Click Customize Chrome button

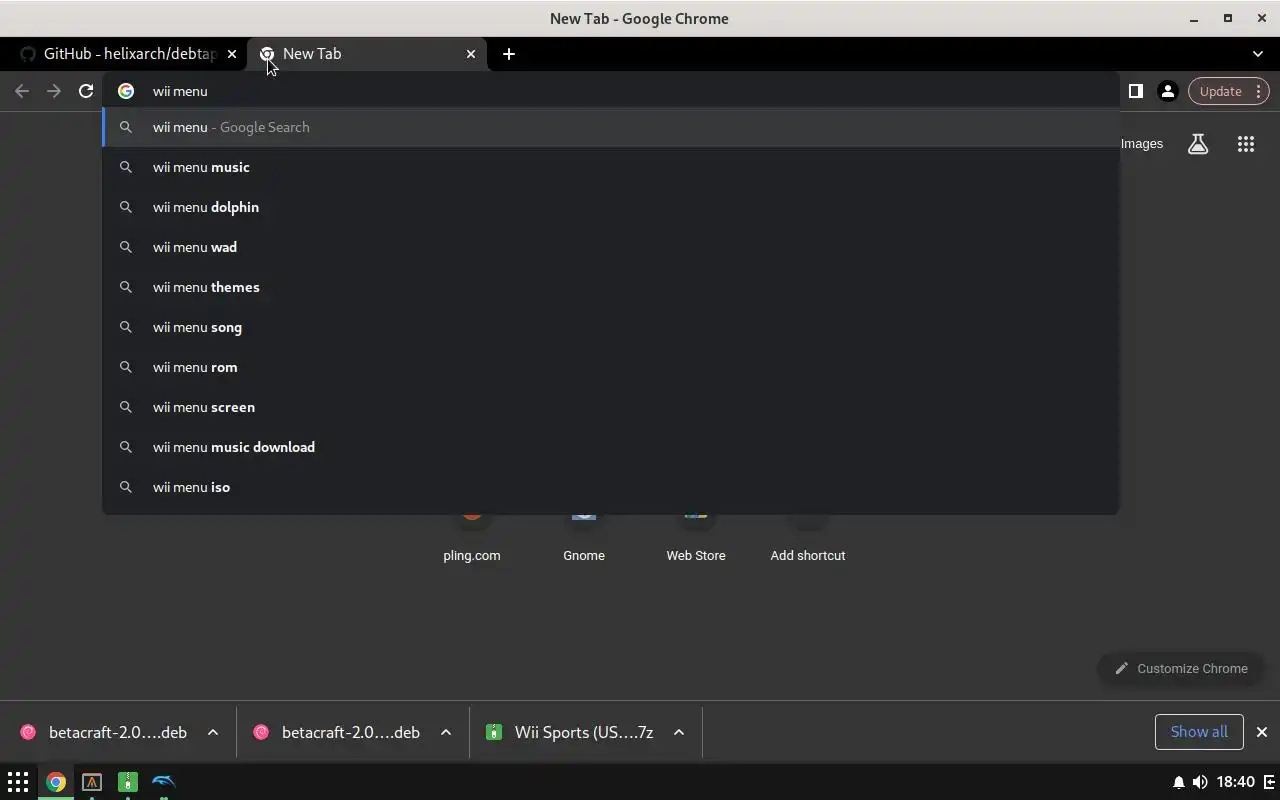tap(1180, 668)
